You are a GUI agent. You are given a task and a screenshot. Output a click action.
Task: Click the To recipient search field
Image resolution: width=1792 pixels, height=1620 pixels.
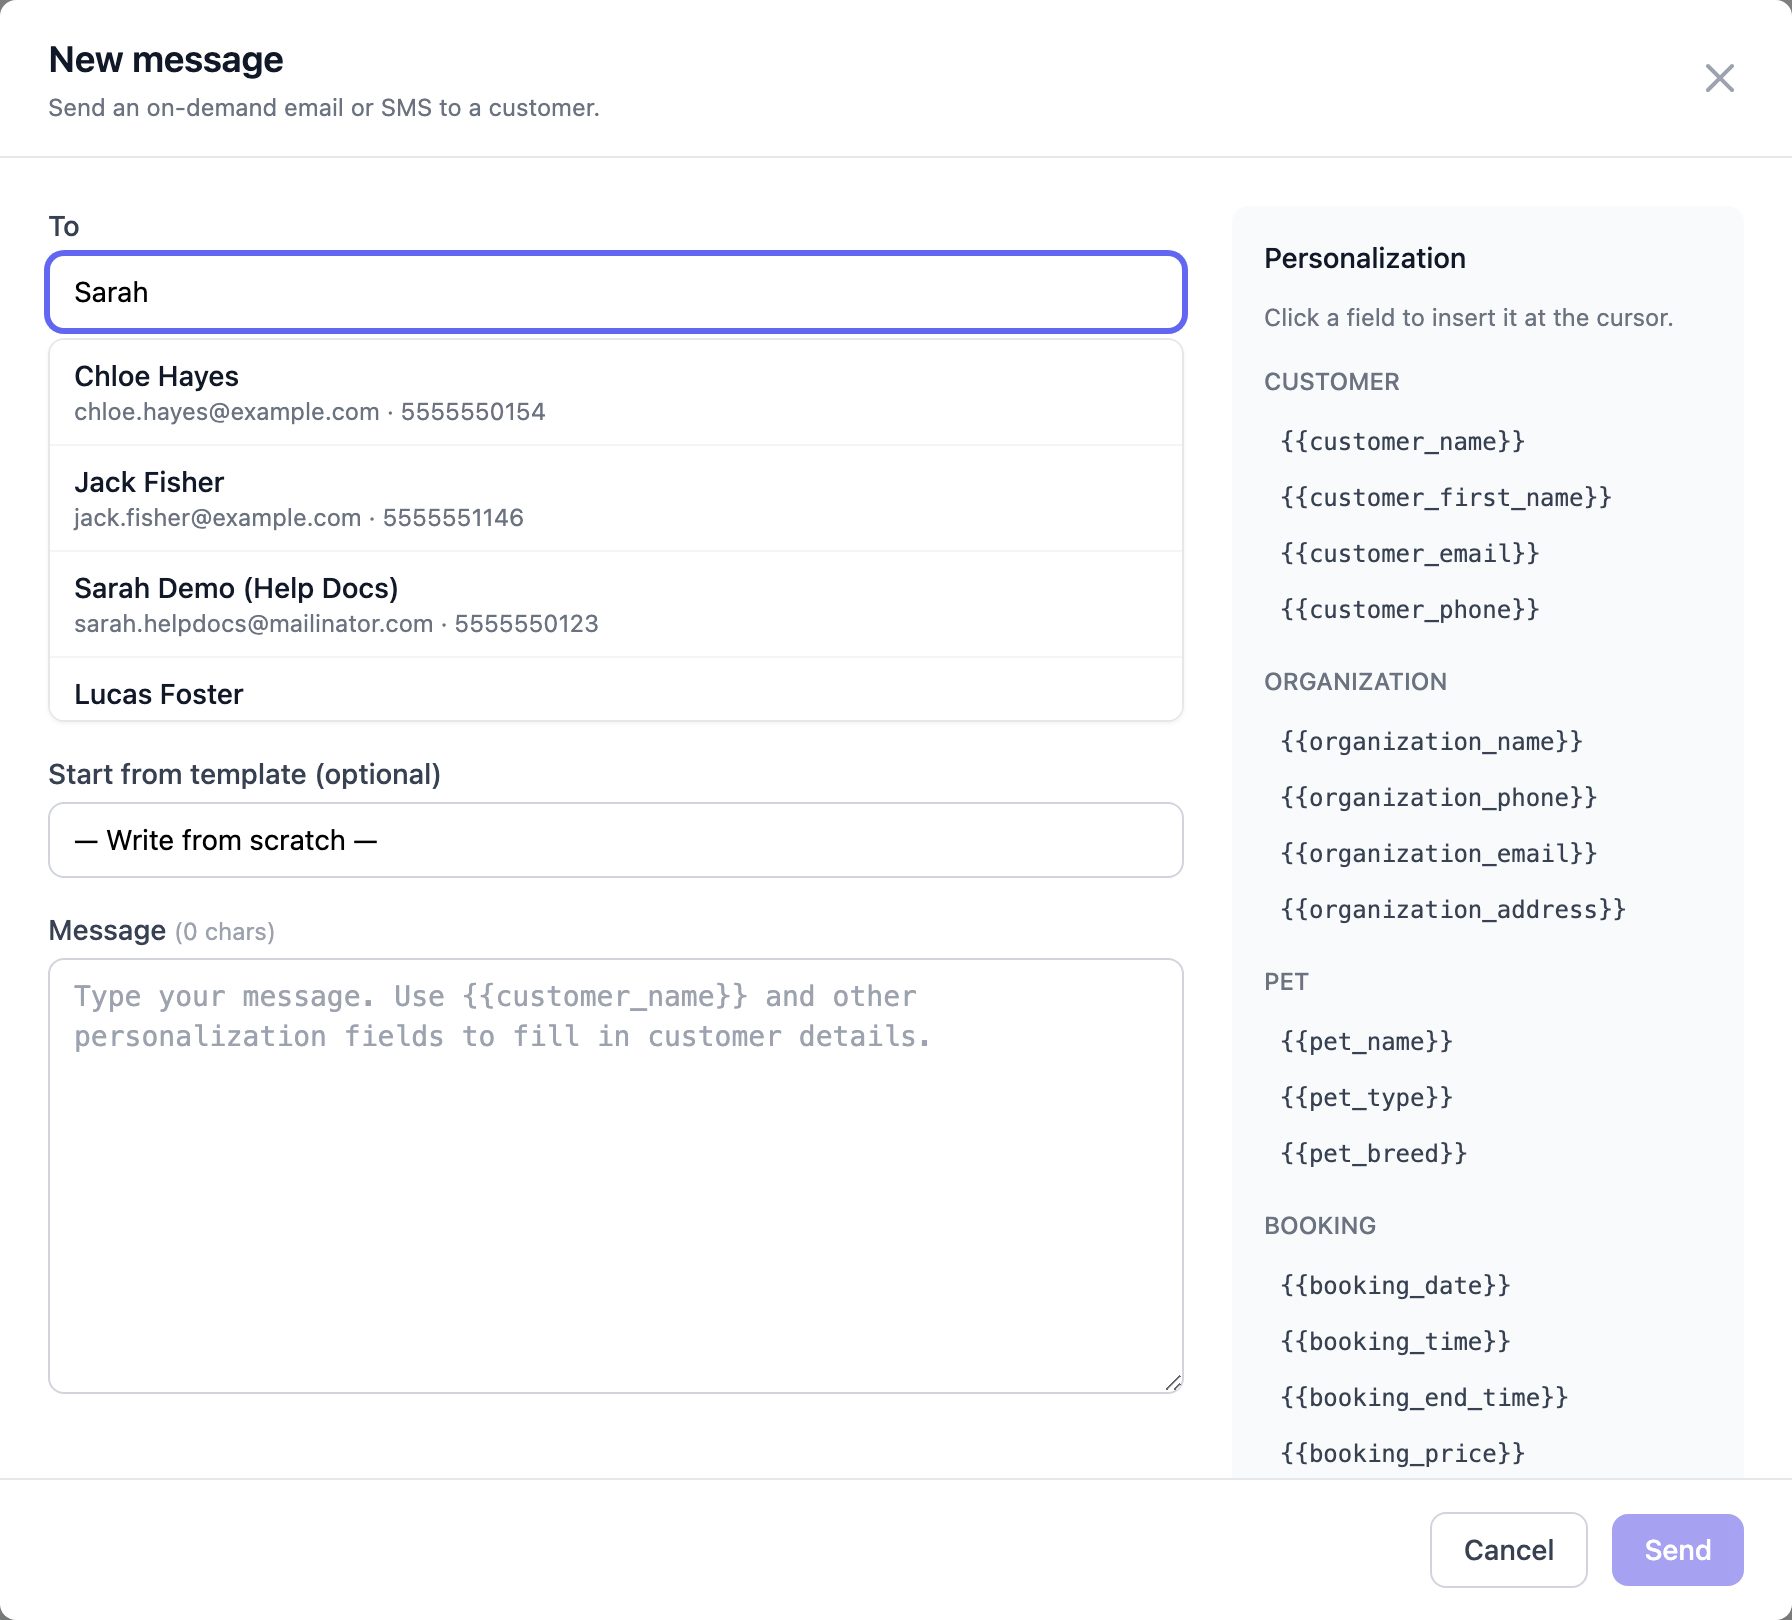click(x=616, y=292)
